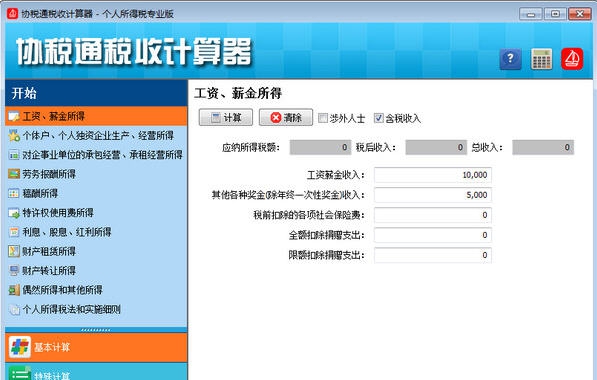This screenshot has width=597, height=380.
Task: Click the 工资薪金收入 input field
Action: click(x=433, y=175)
